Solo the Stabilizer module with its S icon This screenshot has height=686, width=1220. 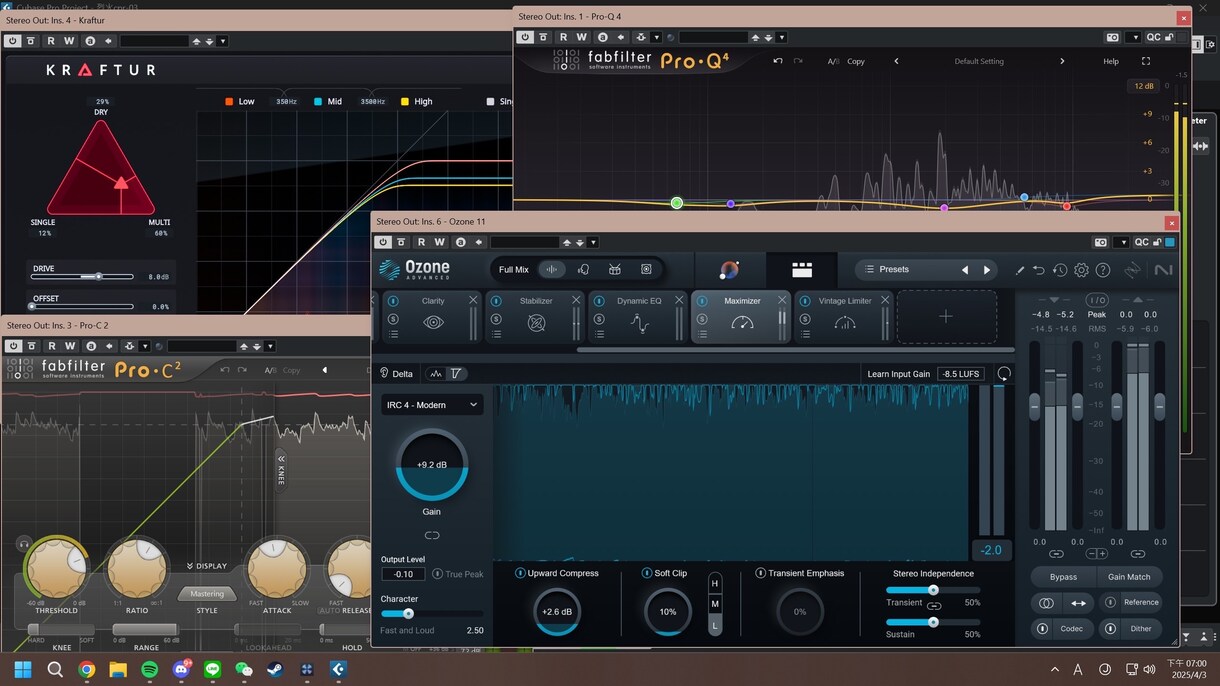click(496, 319)
